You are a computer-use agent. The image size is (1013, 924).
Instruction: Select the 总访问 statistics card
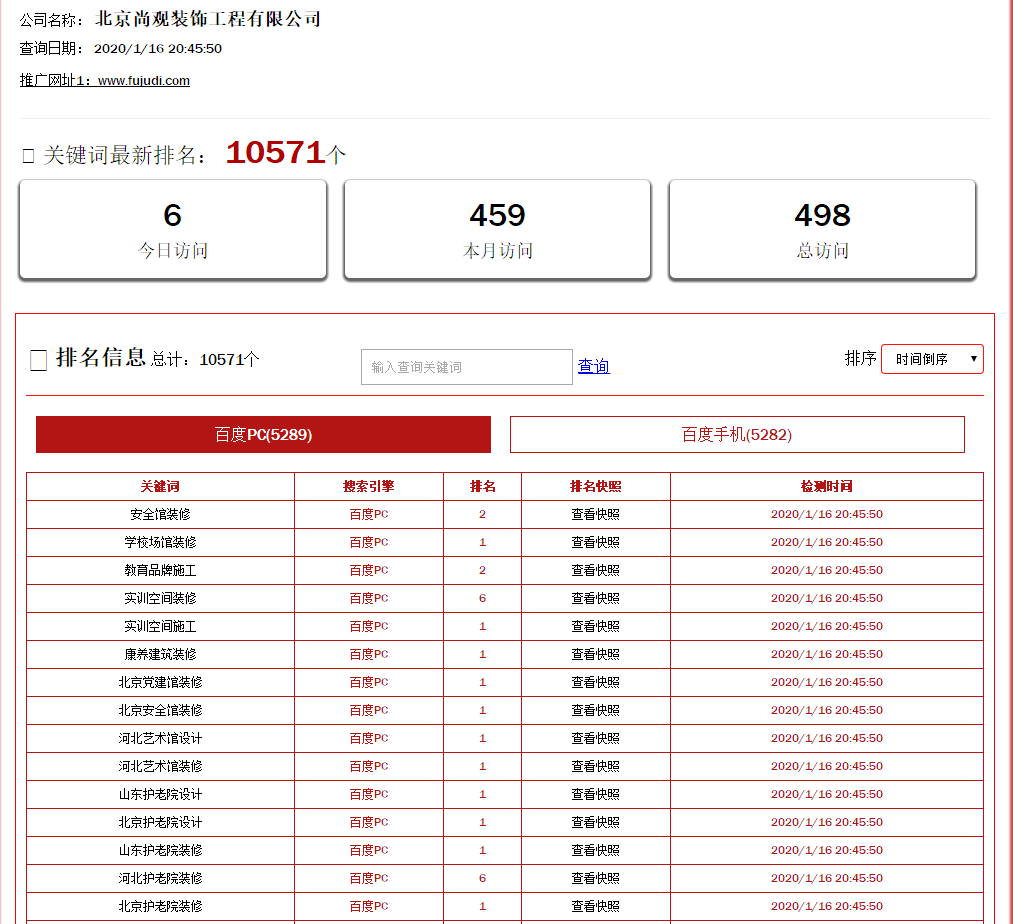click(x=822, y=230)
